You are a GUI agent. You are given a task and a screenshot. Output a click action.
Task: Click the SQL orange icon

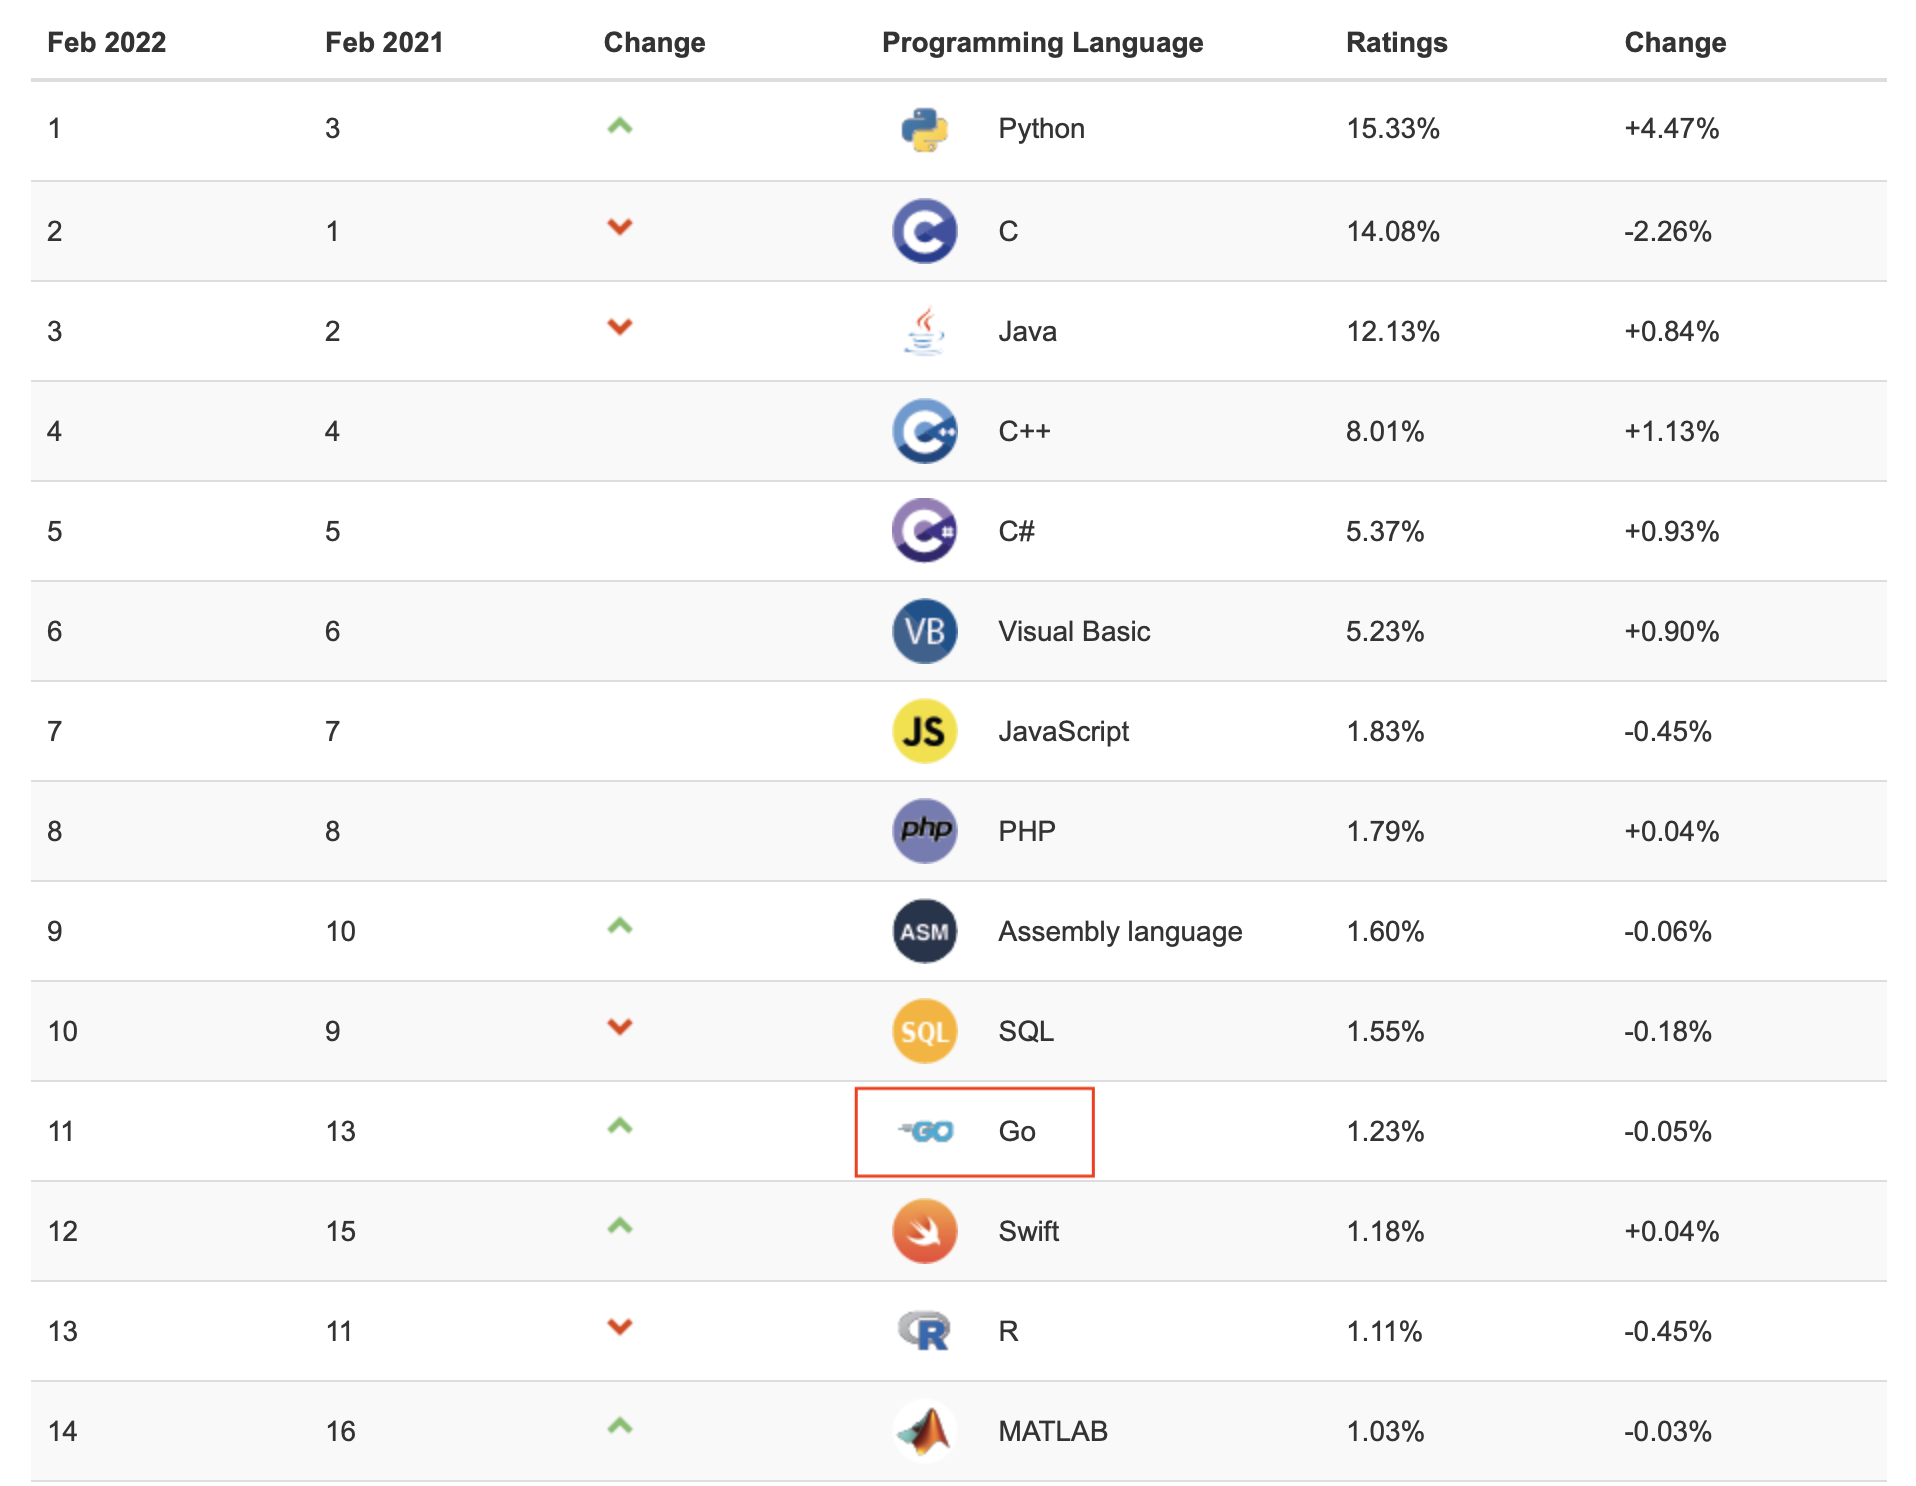[924, 1031]
